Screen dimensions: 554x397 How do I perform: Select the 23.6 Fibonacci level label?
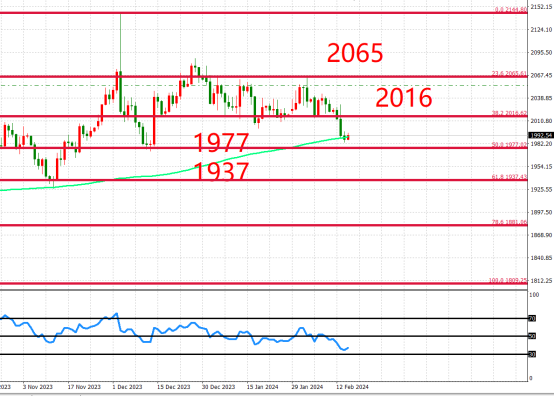(x=509, y=73)
